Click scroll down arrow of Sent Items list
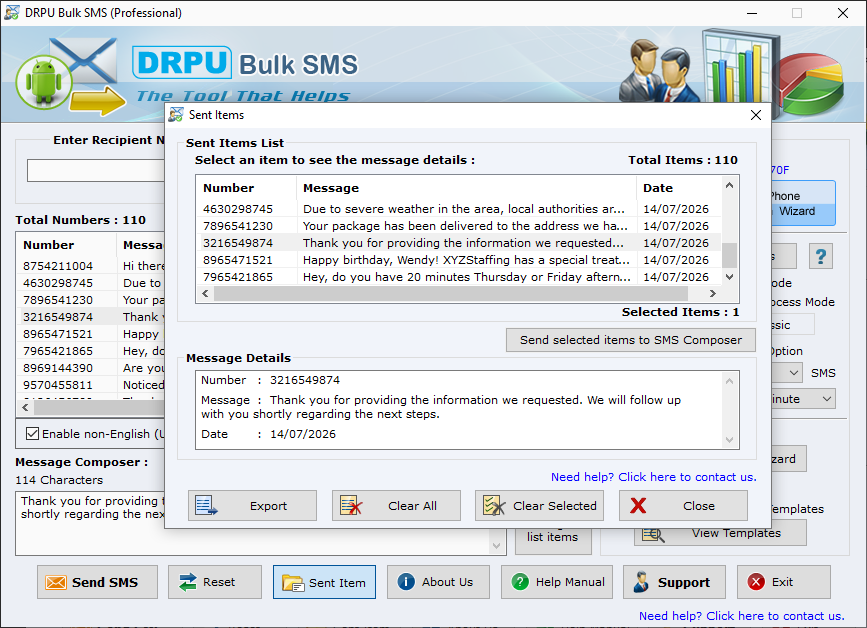Viewport: 867px width, 628px height. (729, 276)
